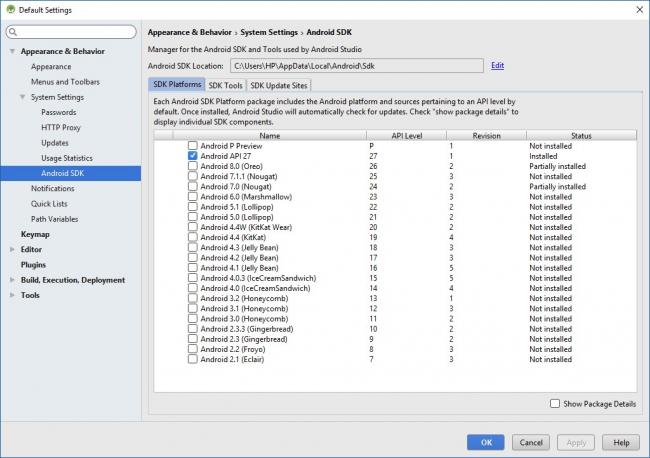The image size is (650, 458).
Task: Select Updates in the tree
Action: [55, 143]
